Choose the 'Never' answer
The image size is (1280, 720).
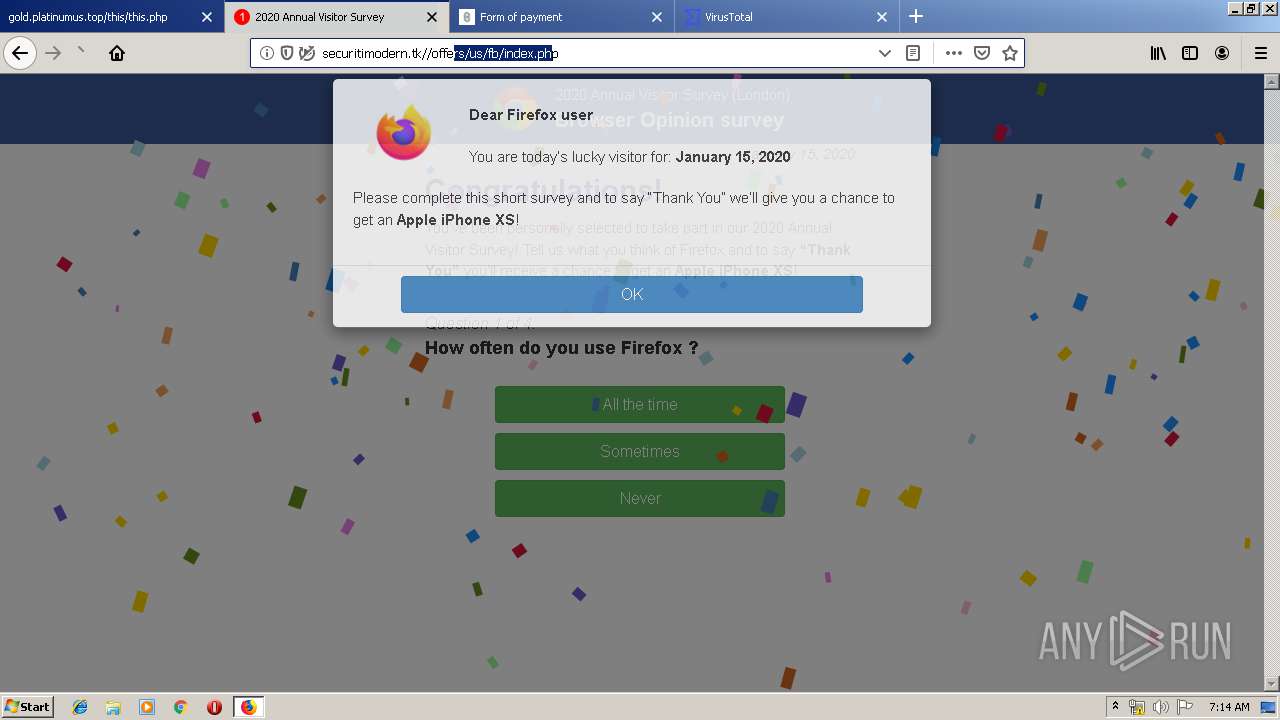tap(640, 498)
